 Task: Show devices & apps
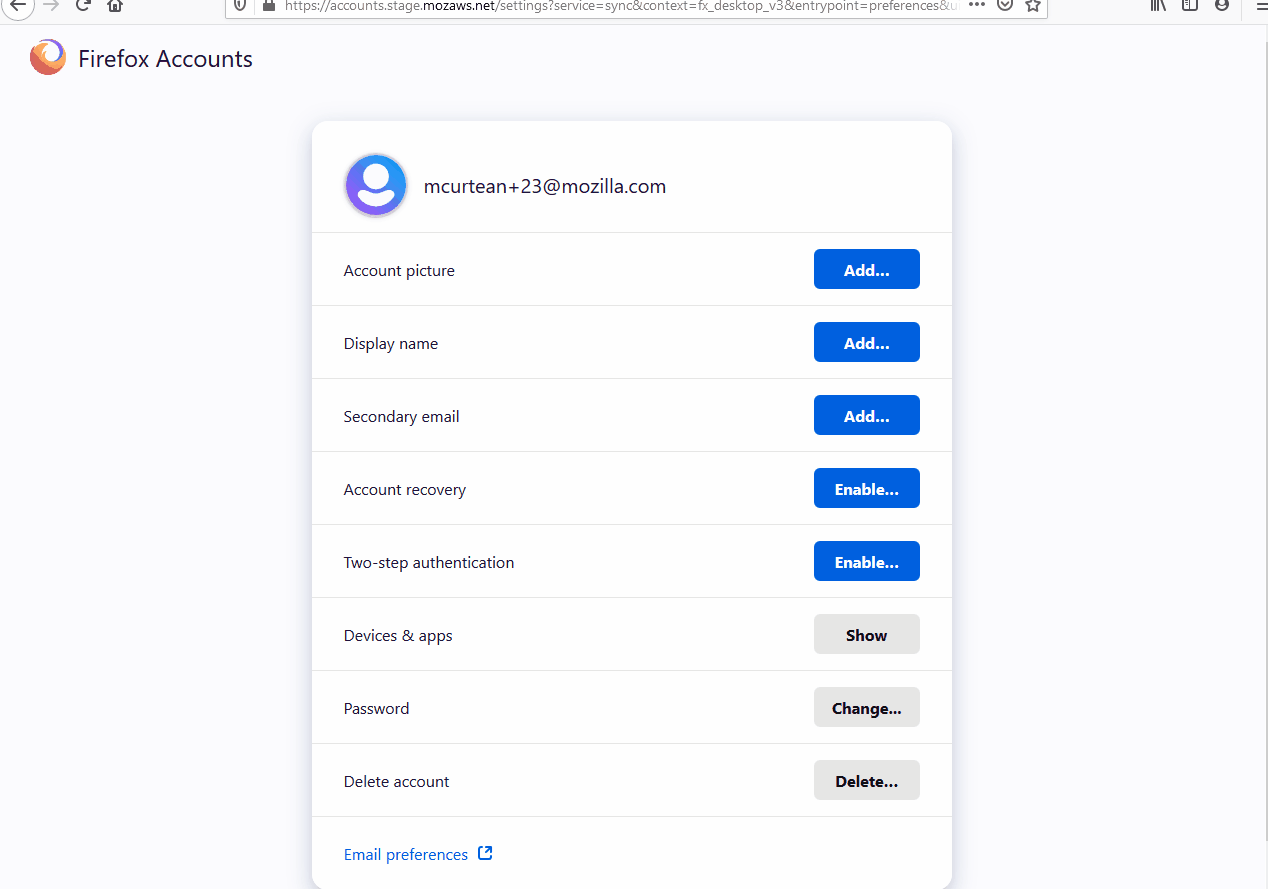click(x=867, y=635)
